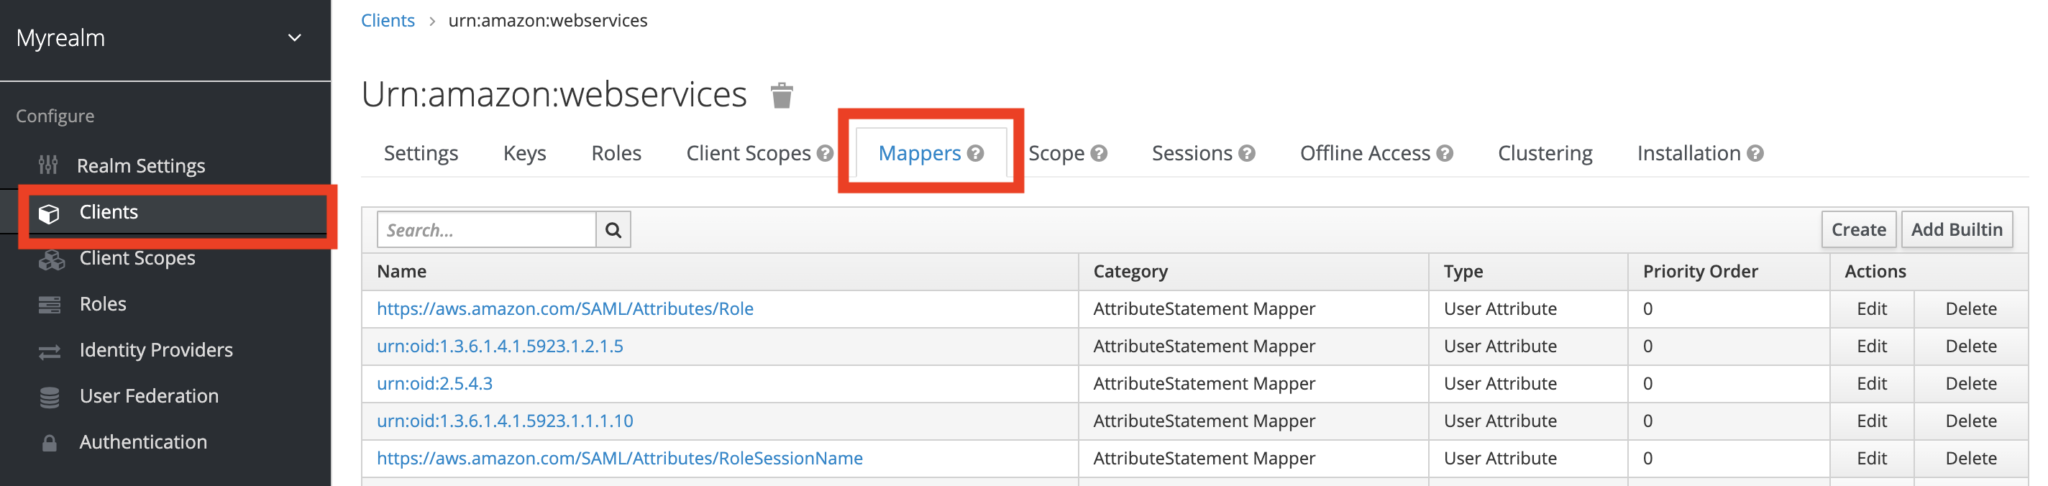Click the trash icon beside the client title
The image size is (2048, 486).
pos(781,96)
